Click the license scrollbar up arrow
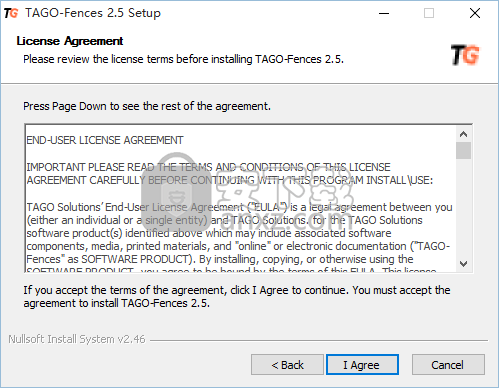The height and width of the screenshot is (388, 499). point(463,134)
